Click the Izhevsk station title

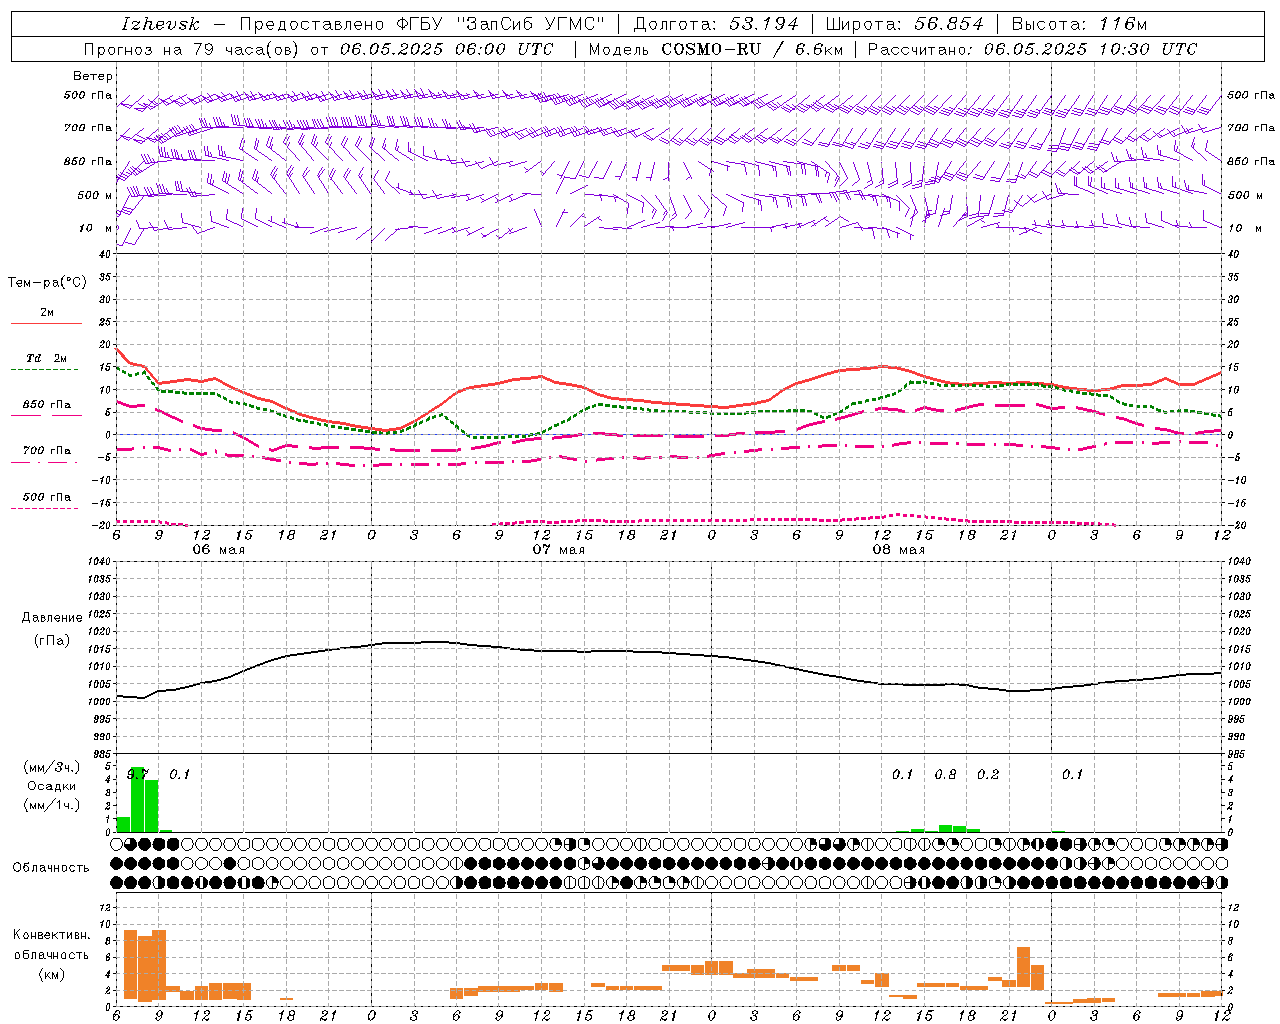point(160,24)
